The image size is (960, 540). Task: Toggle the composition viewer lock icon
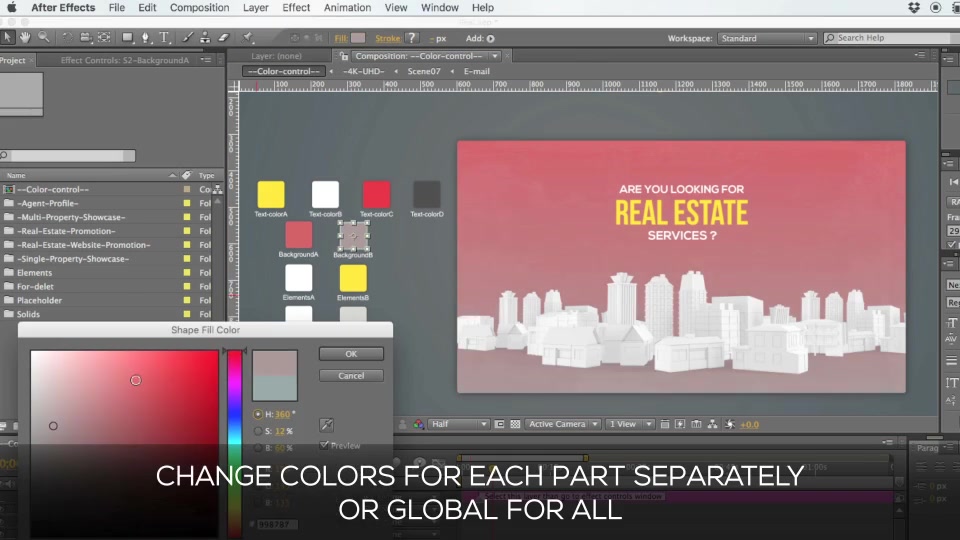(343, 56)
